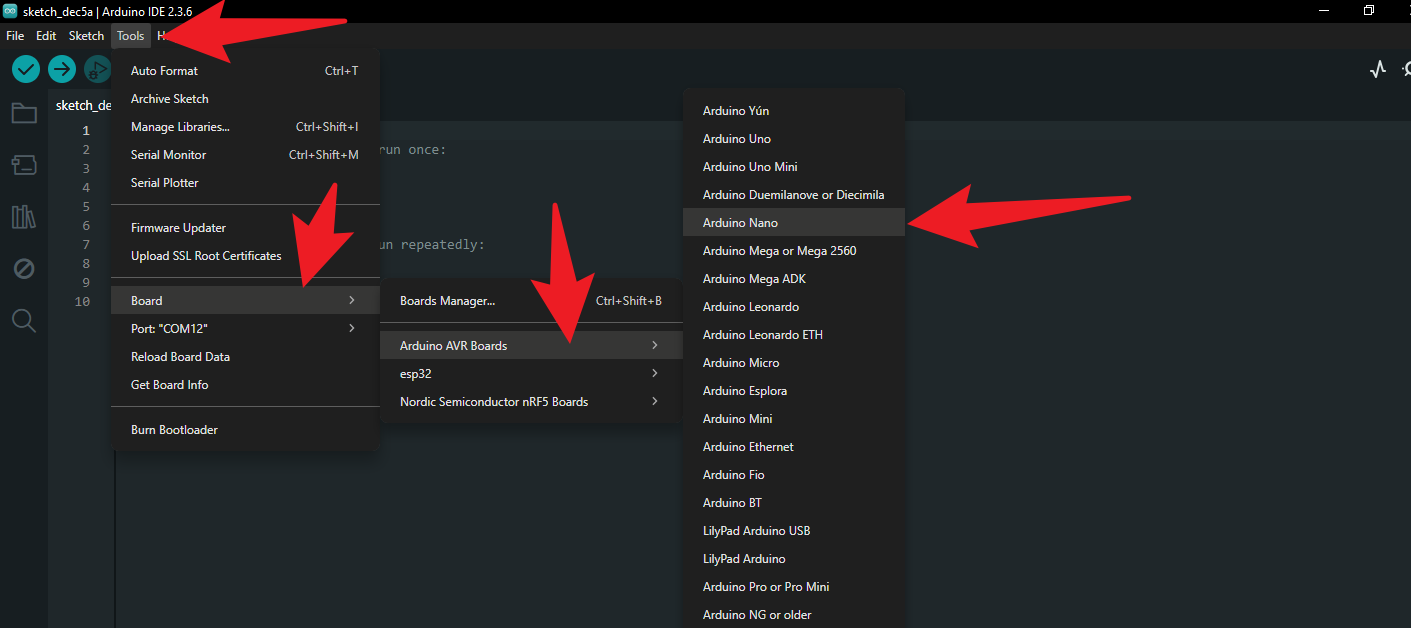This screenshot has height=628, width=1411.
Task: Select Arduino Mega ADK board
Action: (794, 279)
